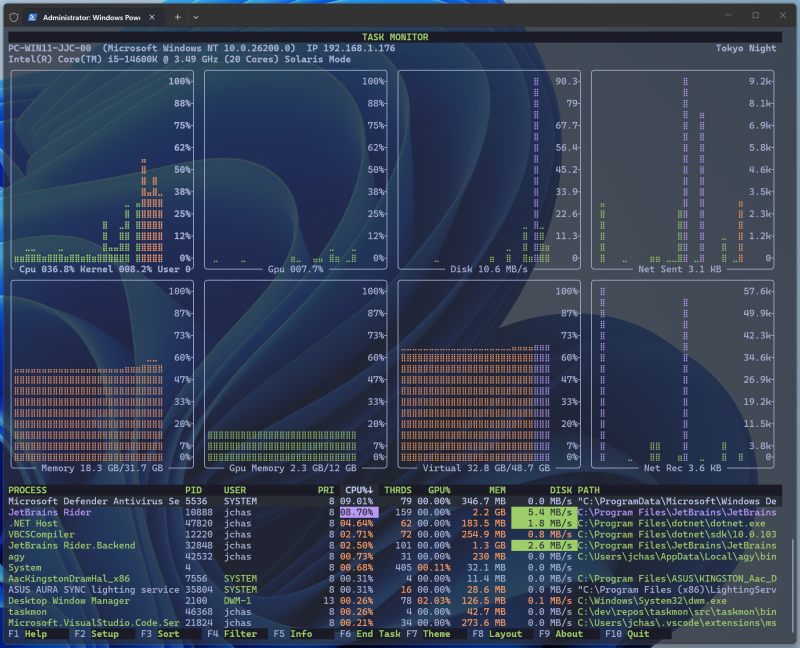Open F9 About in the function bar

click(561, 634)
